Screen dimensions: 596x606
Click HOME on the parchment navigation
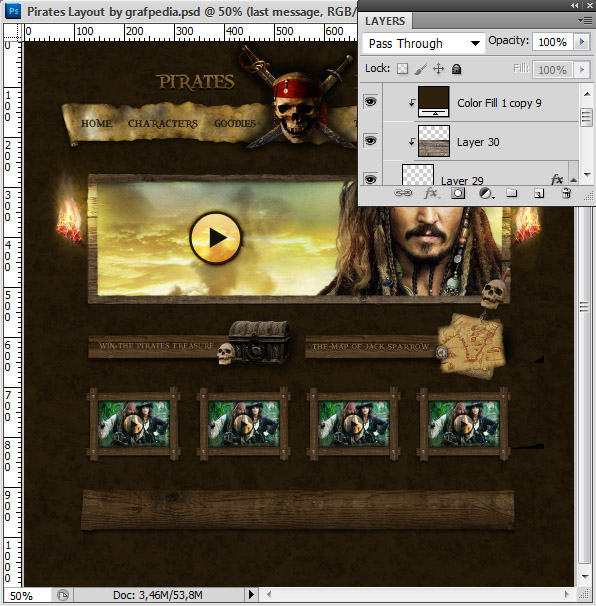click(96, 123)
